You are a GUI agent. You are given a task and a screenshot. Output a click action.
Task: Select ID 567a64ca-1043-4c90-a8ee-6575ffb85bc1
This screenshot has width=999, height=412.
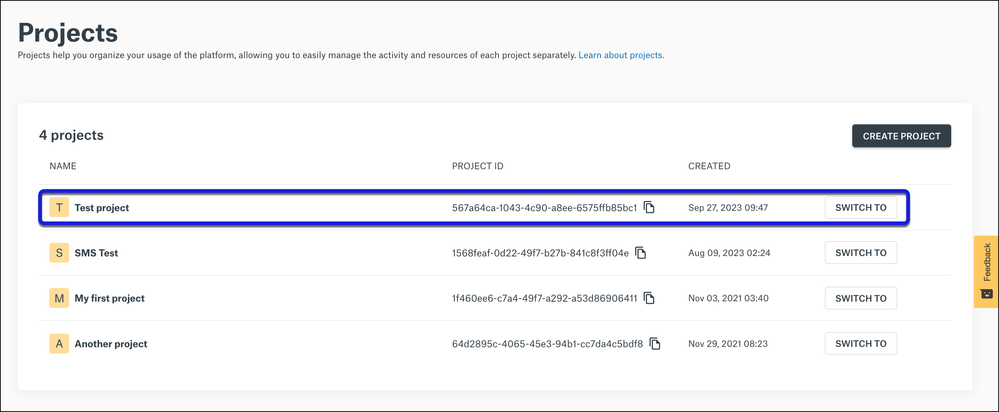[x=545, y=208]
